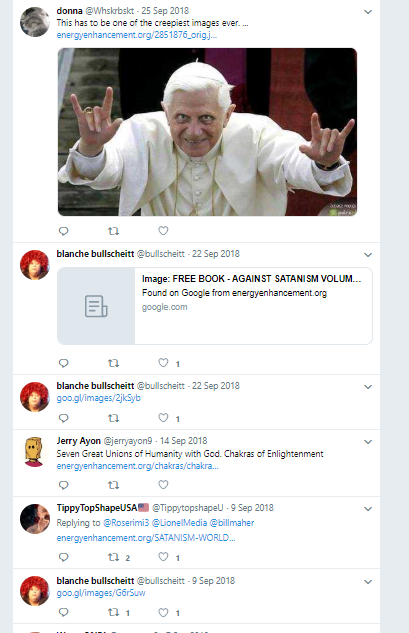Screen dimensions: 409x633
Task: Retweet Jerry Ayon's Chakras tweet
Action: tap(113, 485)
